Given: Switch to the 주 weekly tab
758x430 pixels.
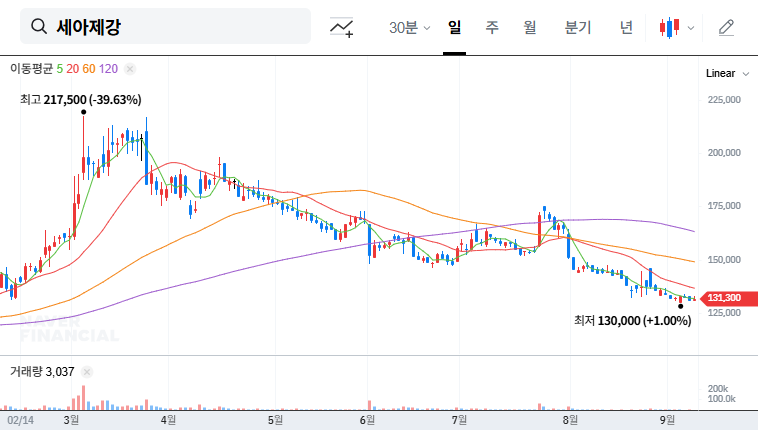Looking at the screenshot, I should point(492,27).
